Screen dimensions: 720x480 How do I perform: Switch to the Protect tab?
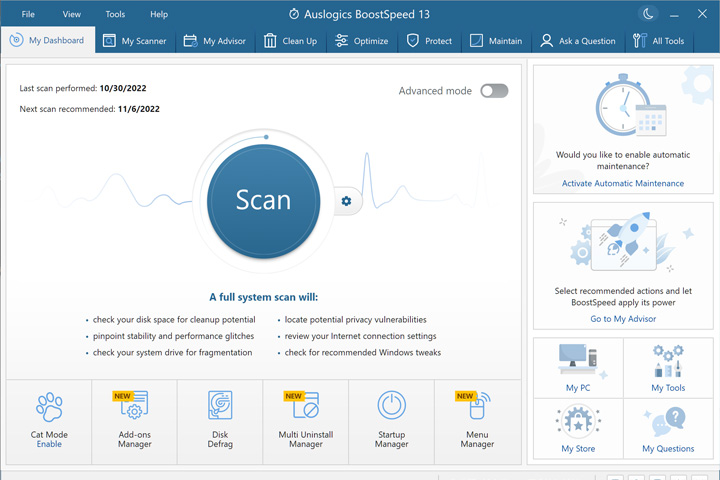pos(429,41)
